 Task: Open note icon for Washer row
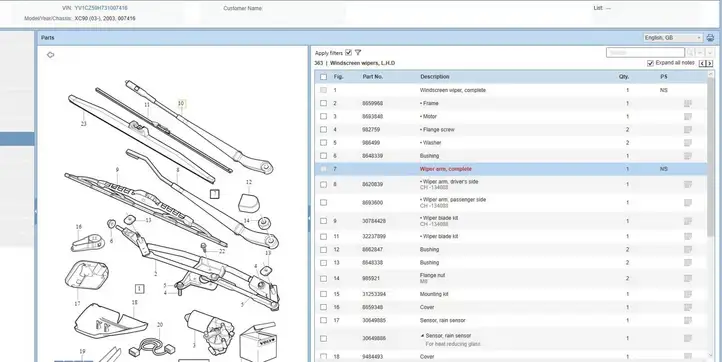pos(688,143)
